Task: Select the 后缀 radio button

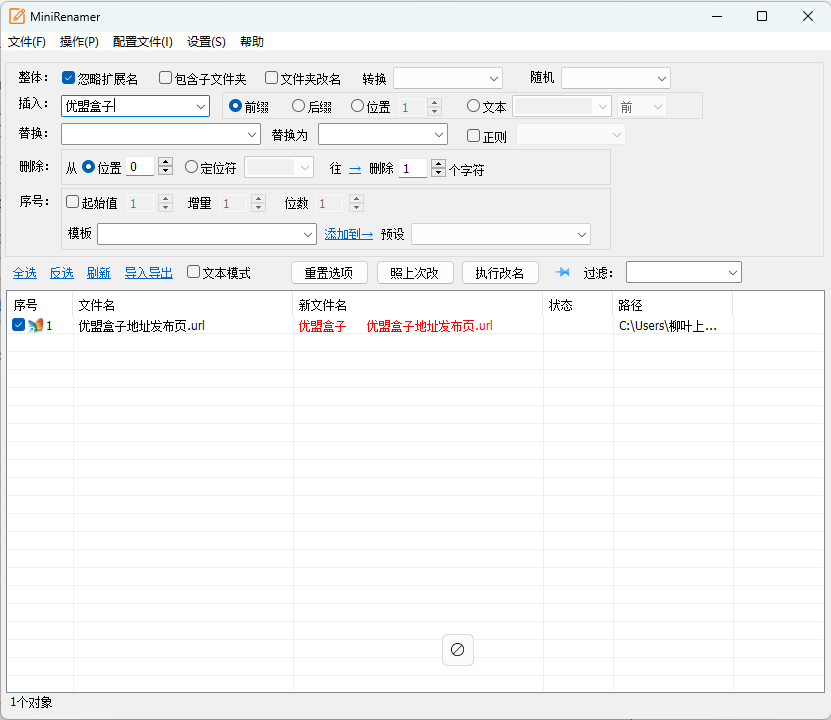Action: point(298,106)
